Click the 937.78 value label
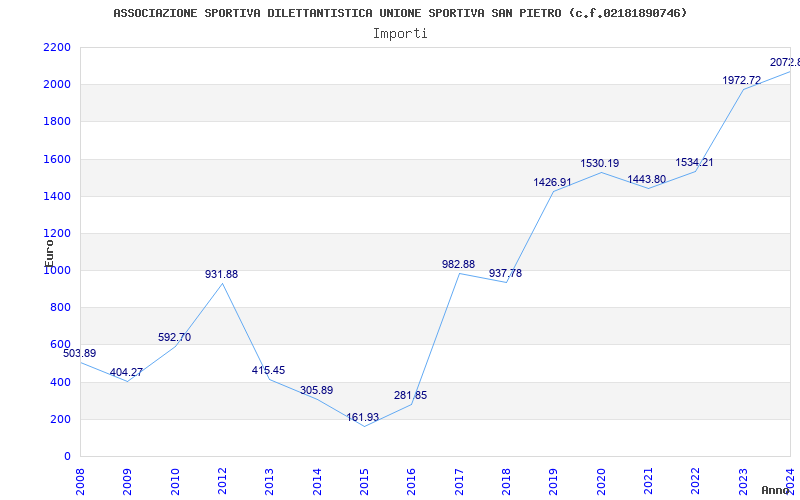The width and height of the screenshot is (800, 500). [505, 273]
